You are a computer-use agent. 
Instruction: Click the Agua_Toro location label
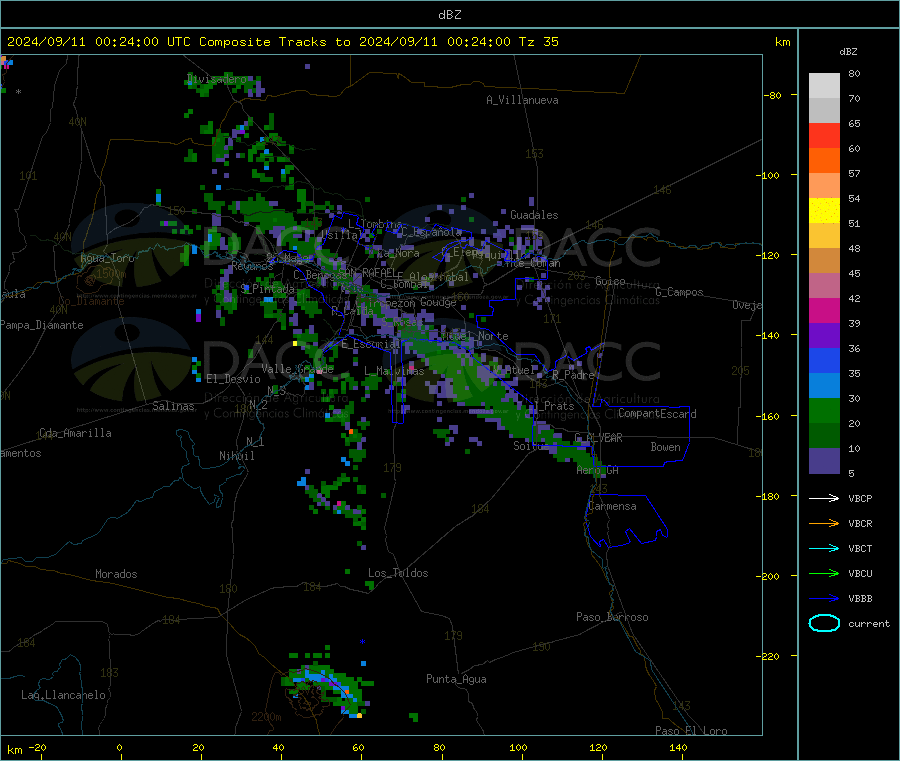[x=107, y=258]
